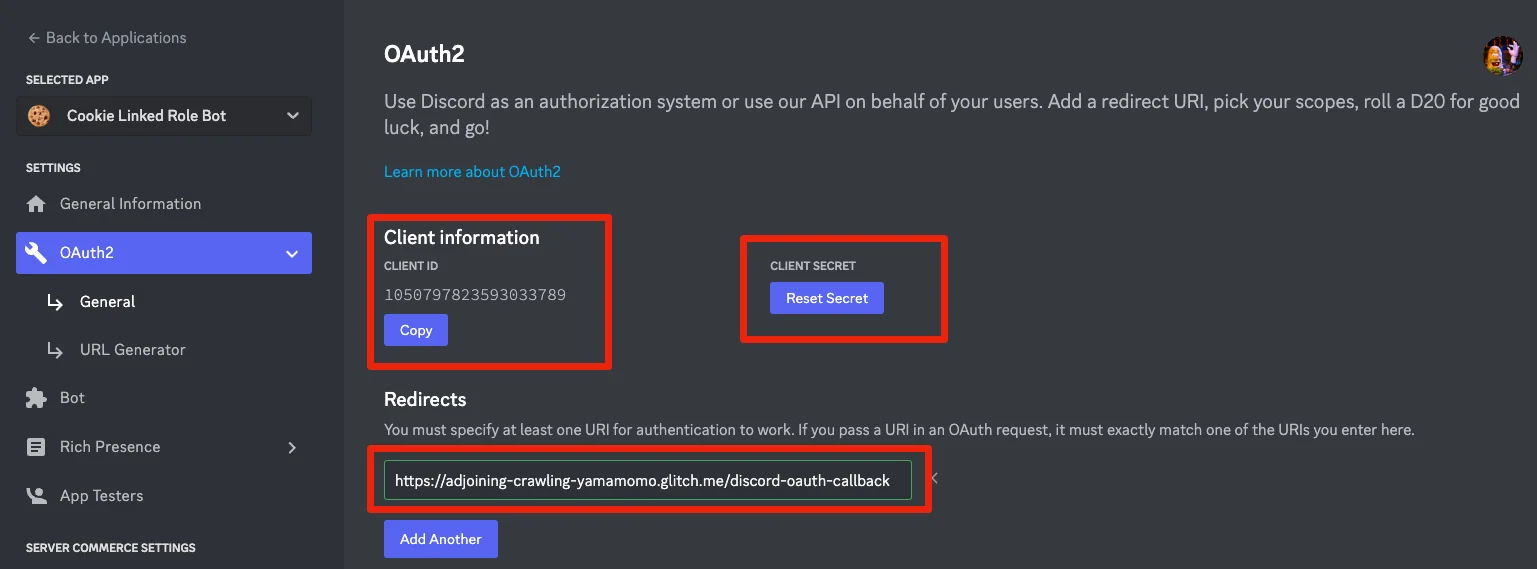Image resolution: width=1537 pixels, height=569 pixels.
Task: Open the user avatar in top right
Action: coord(1502,56)
